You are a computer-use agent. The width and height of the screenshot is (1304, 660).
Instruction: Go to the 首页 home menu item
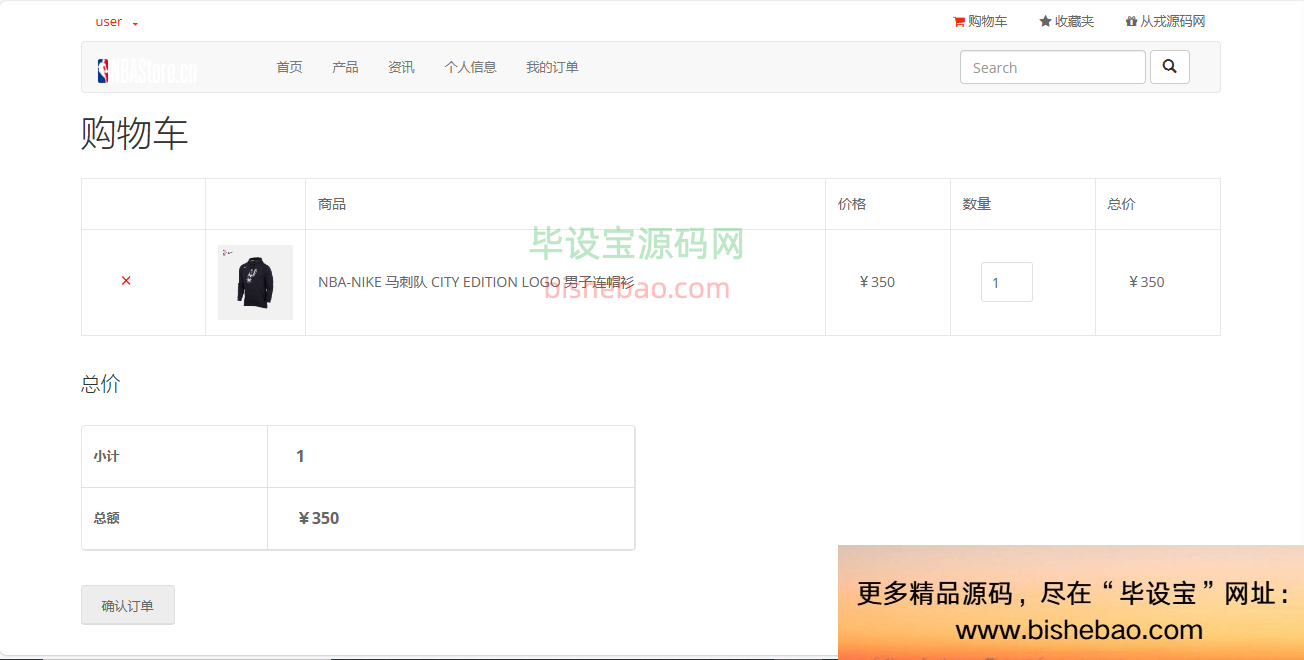(289, 67)
